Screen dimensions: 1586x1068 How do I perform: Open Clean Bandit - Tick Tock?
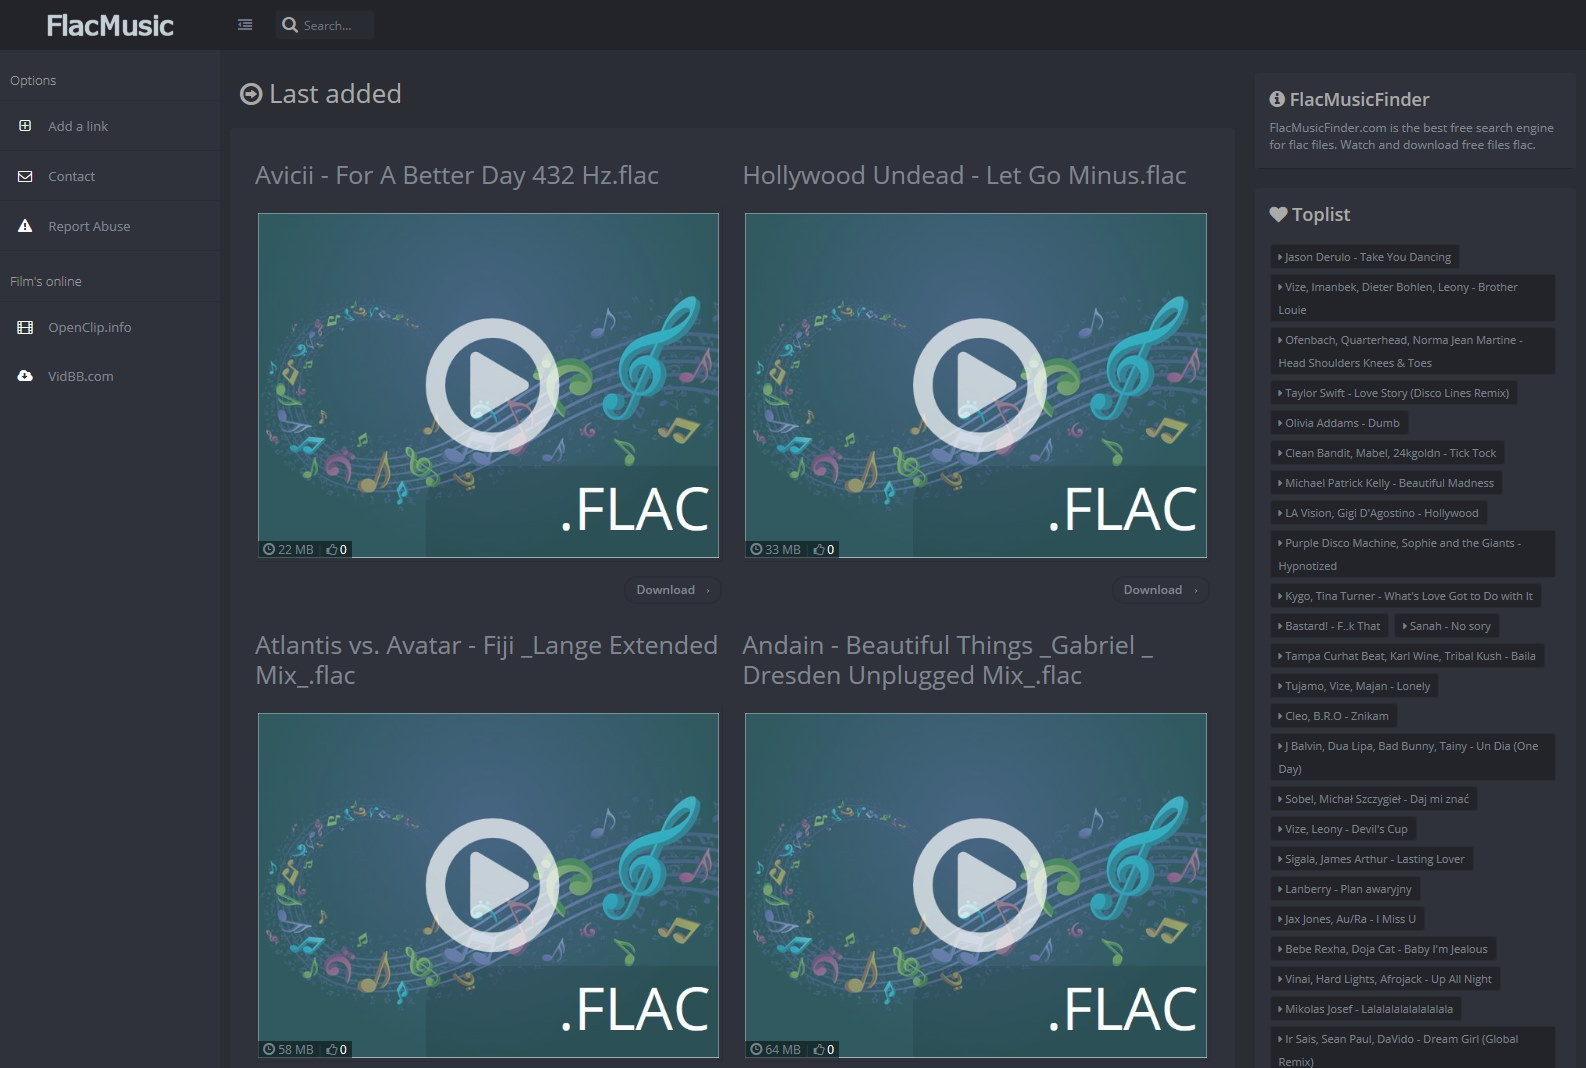(1387, 453)
